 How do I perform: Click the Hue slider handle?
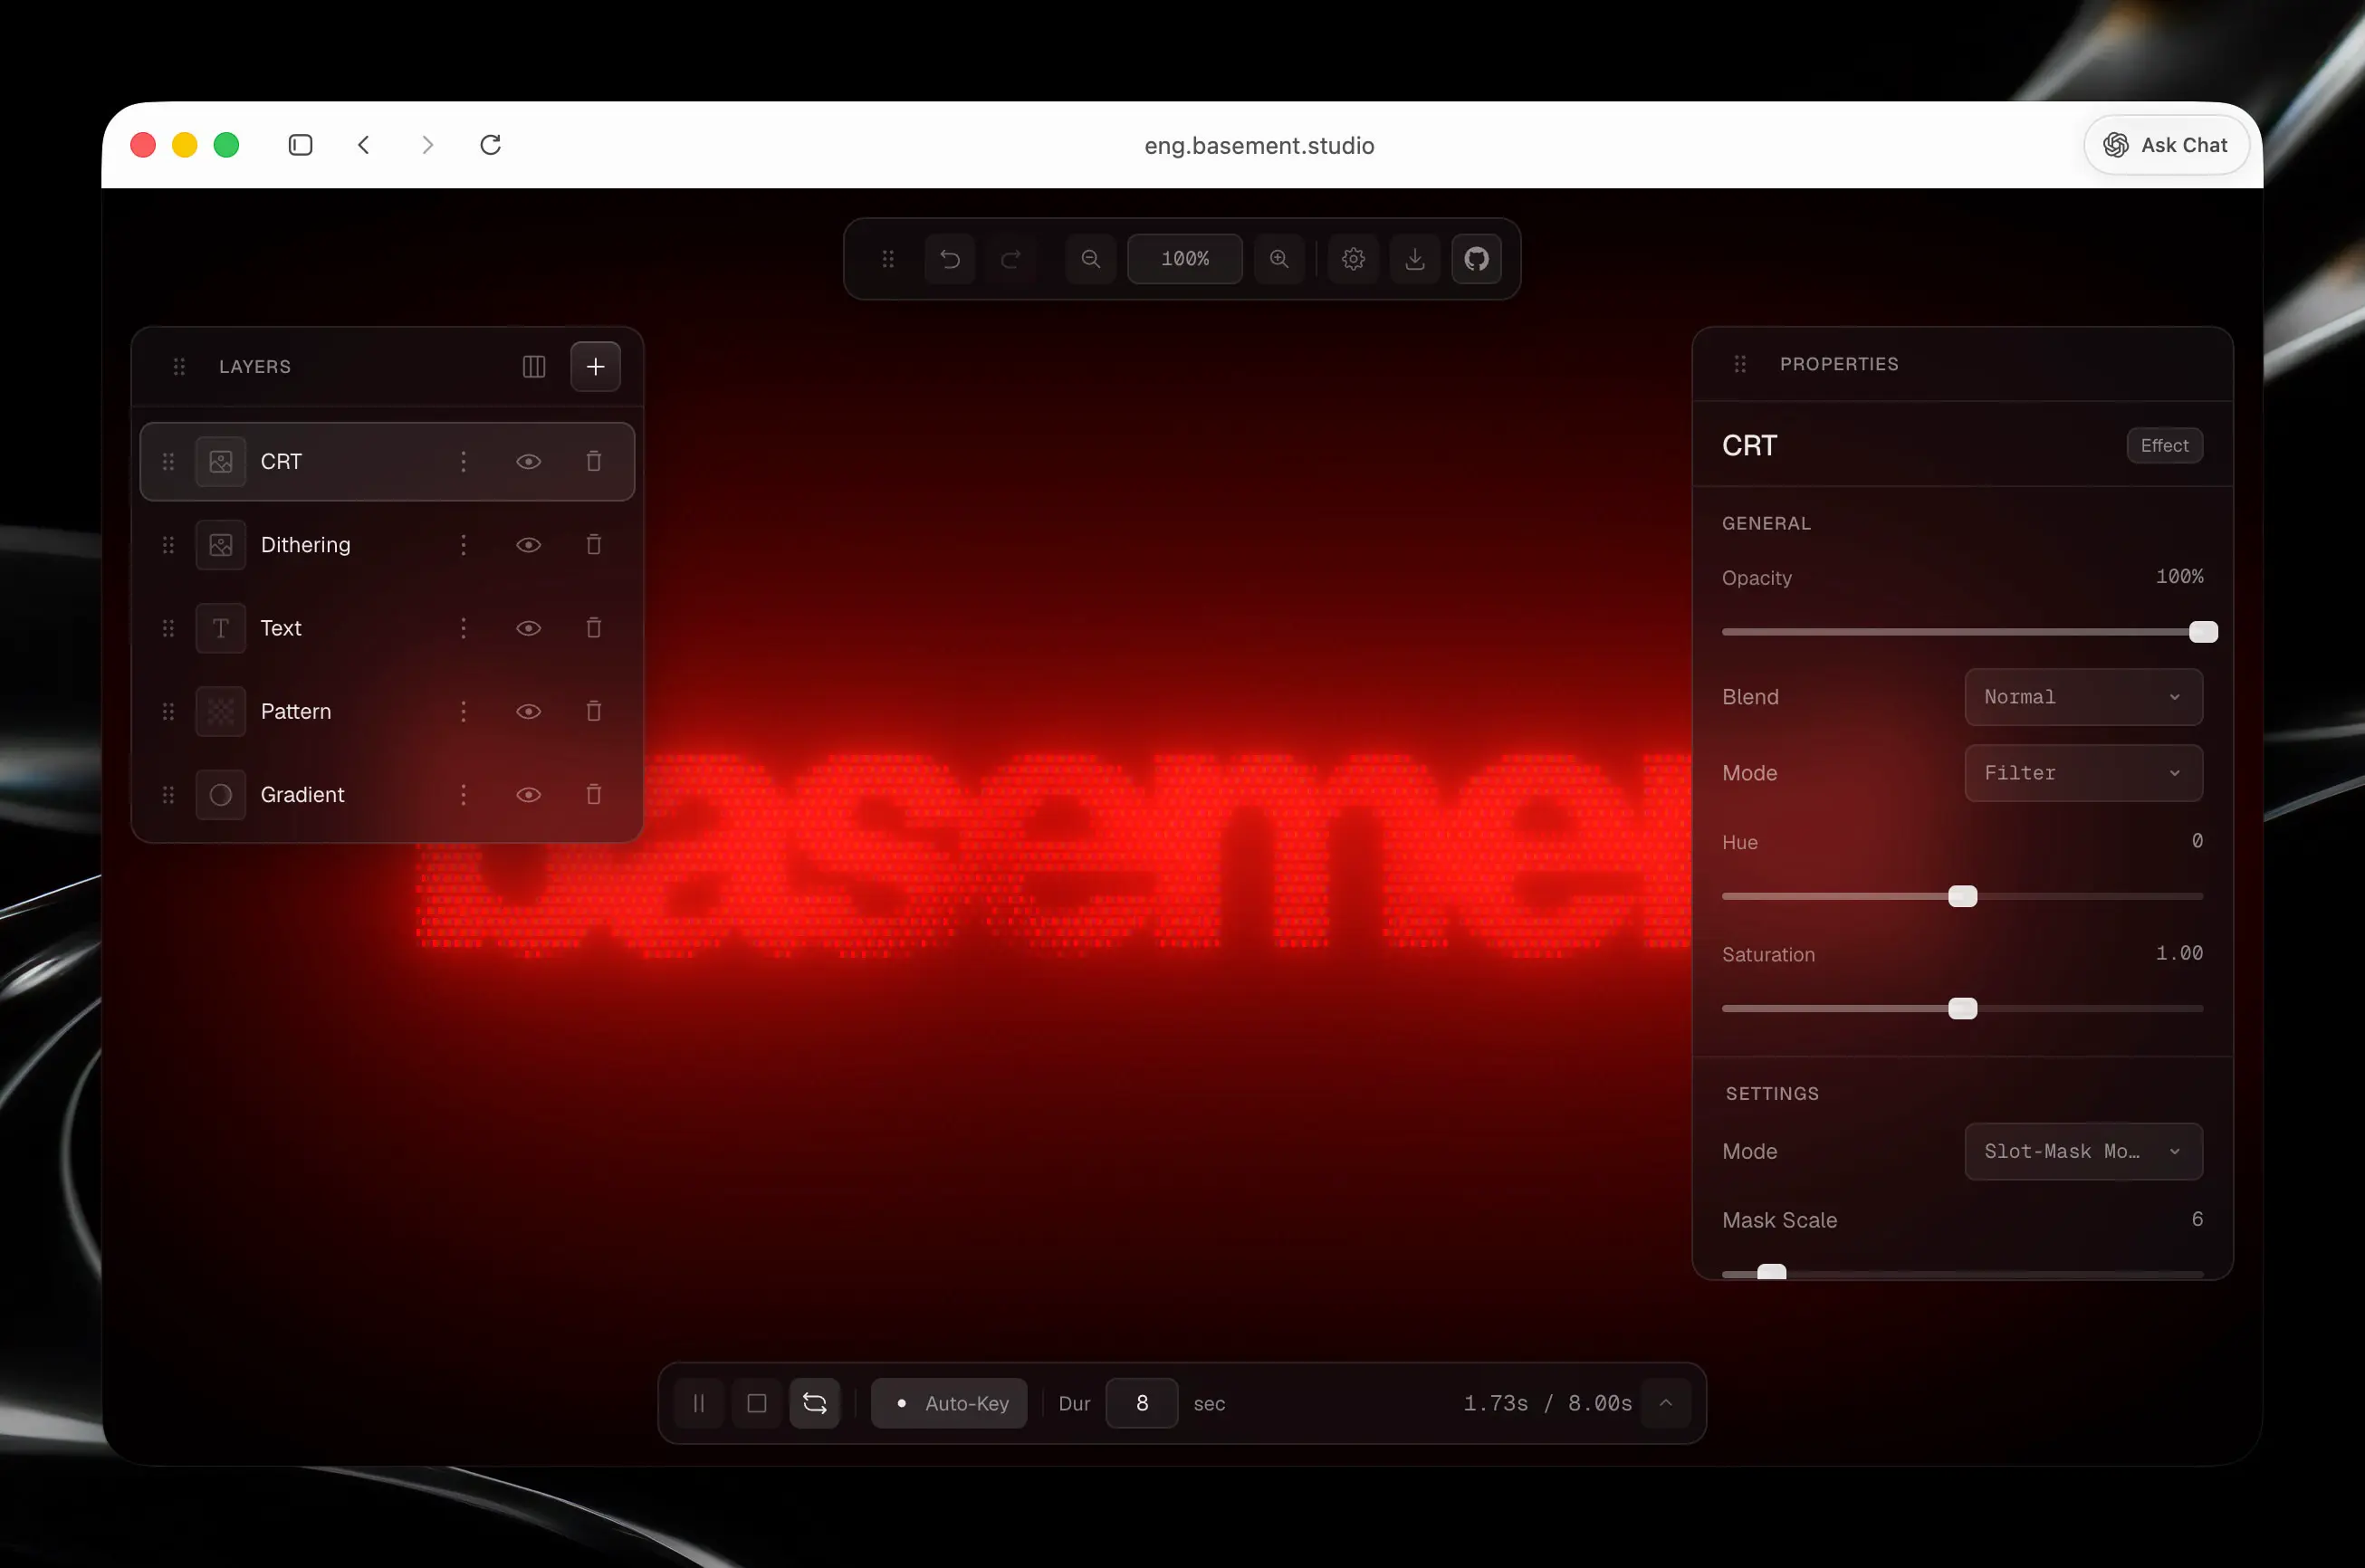(1962, 896)
